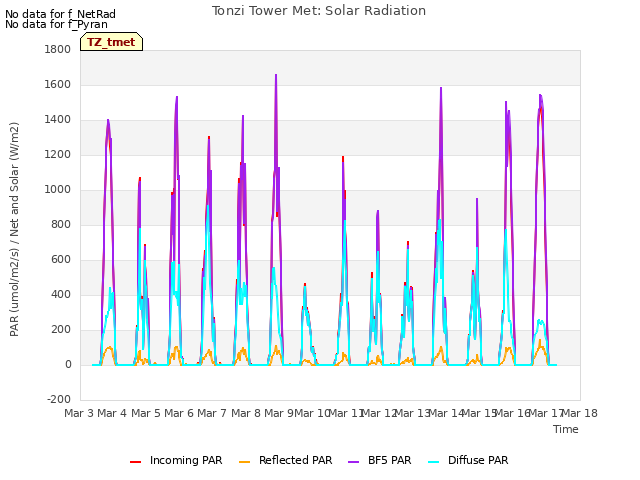Click the 1400 y-axis tick label
This screenshot has width=640, height=480.
pos(58,120)
